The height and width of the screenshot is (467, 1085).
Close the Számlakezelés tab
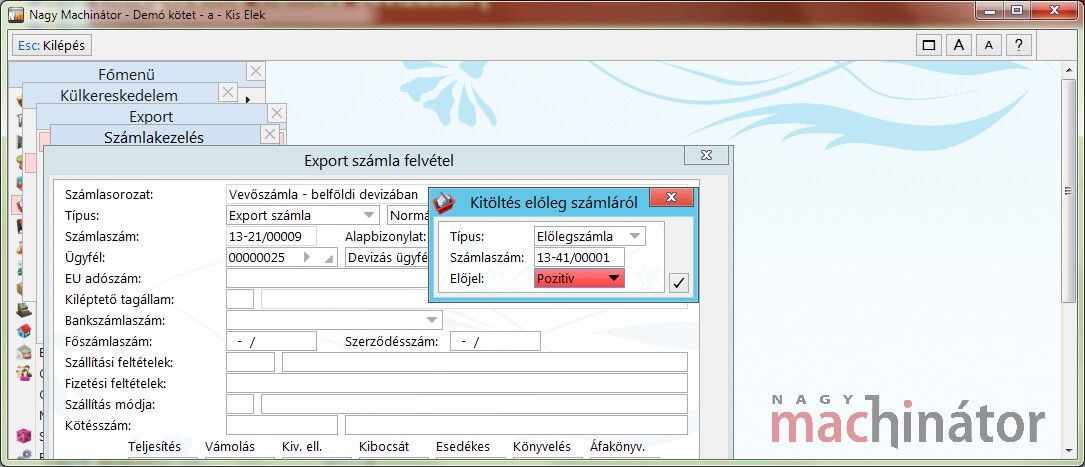click(271, 134)
